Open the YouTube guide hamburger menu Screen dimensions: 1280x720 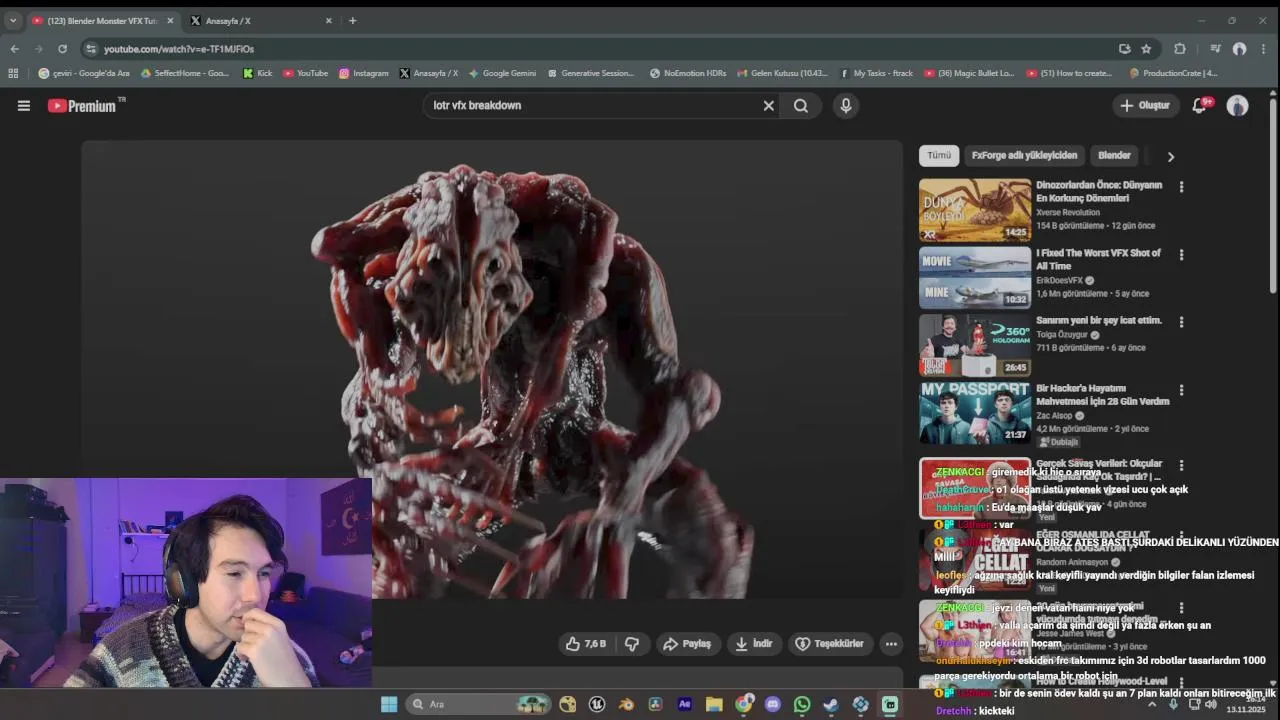pos(24,105)
